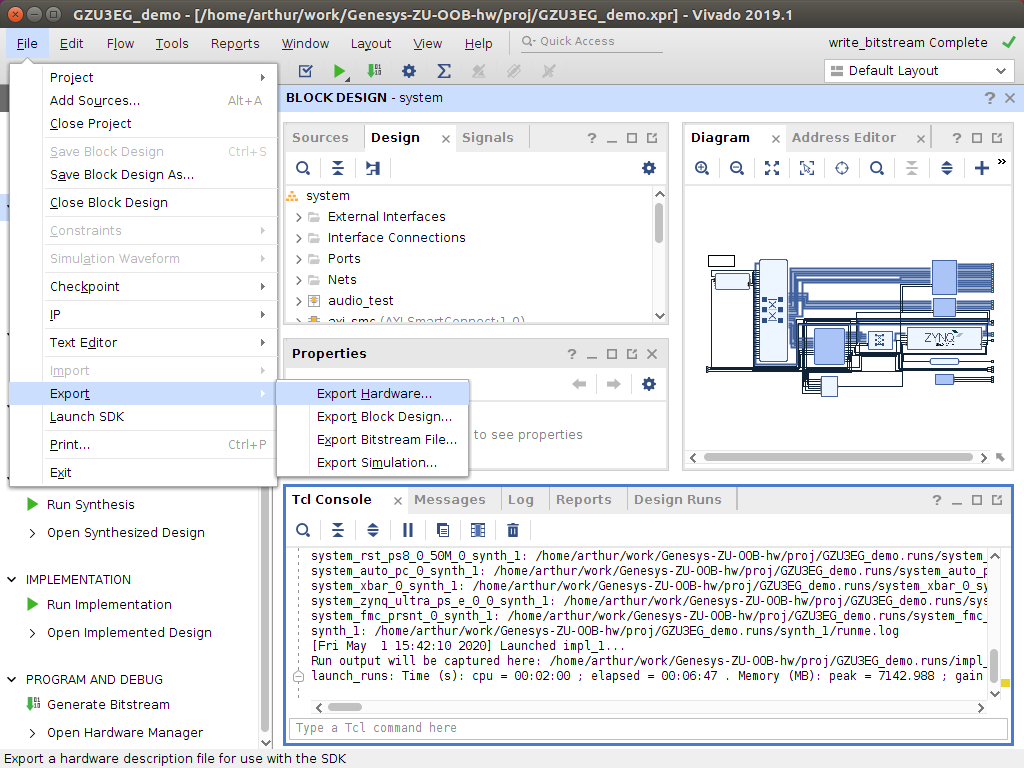Switch to the Address Editor tab
The width and height of the screenshot is (1024, 768).
843,138
